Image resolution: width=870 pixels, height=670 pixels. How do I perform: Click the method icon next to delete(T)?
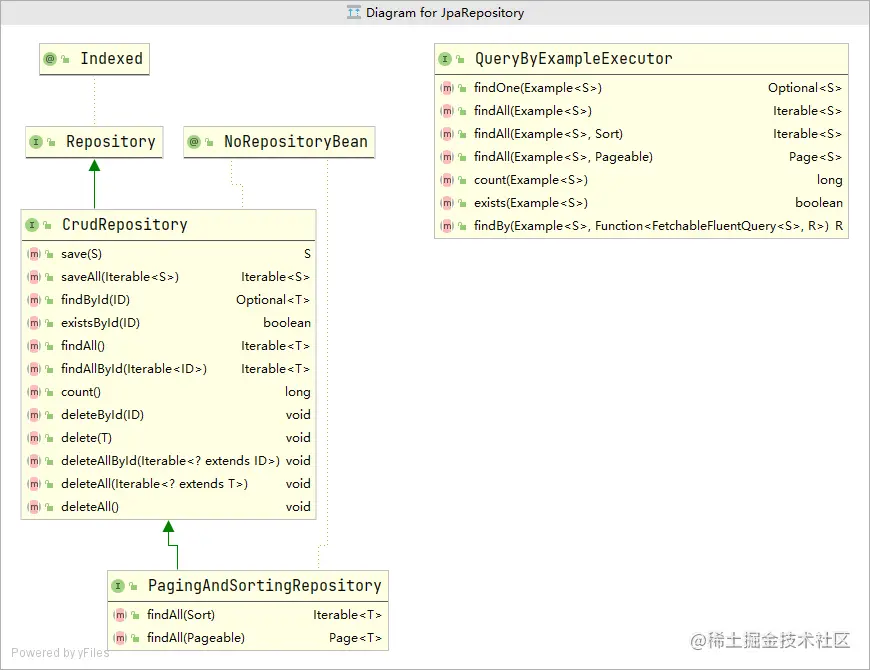coord(34,438)
